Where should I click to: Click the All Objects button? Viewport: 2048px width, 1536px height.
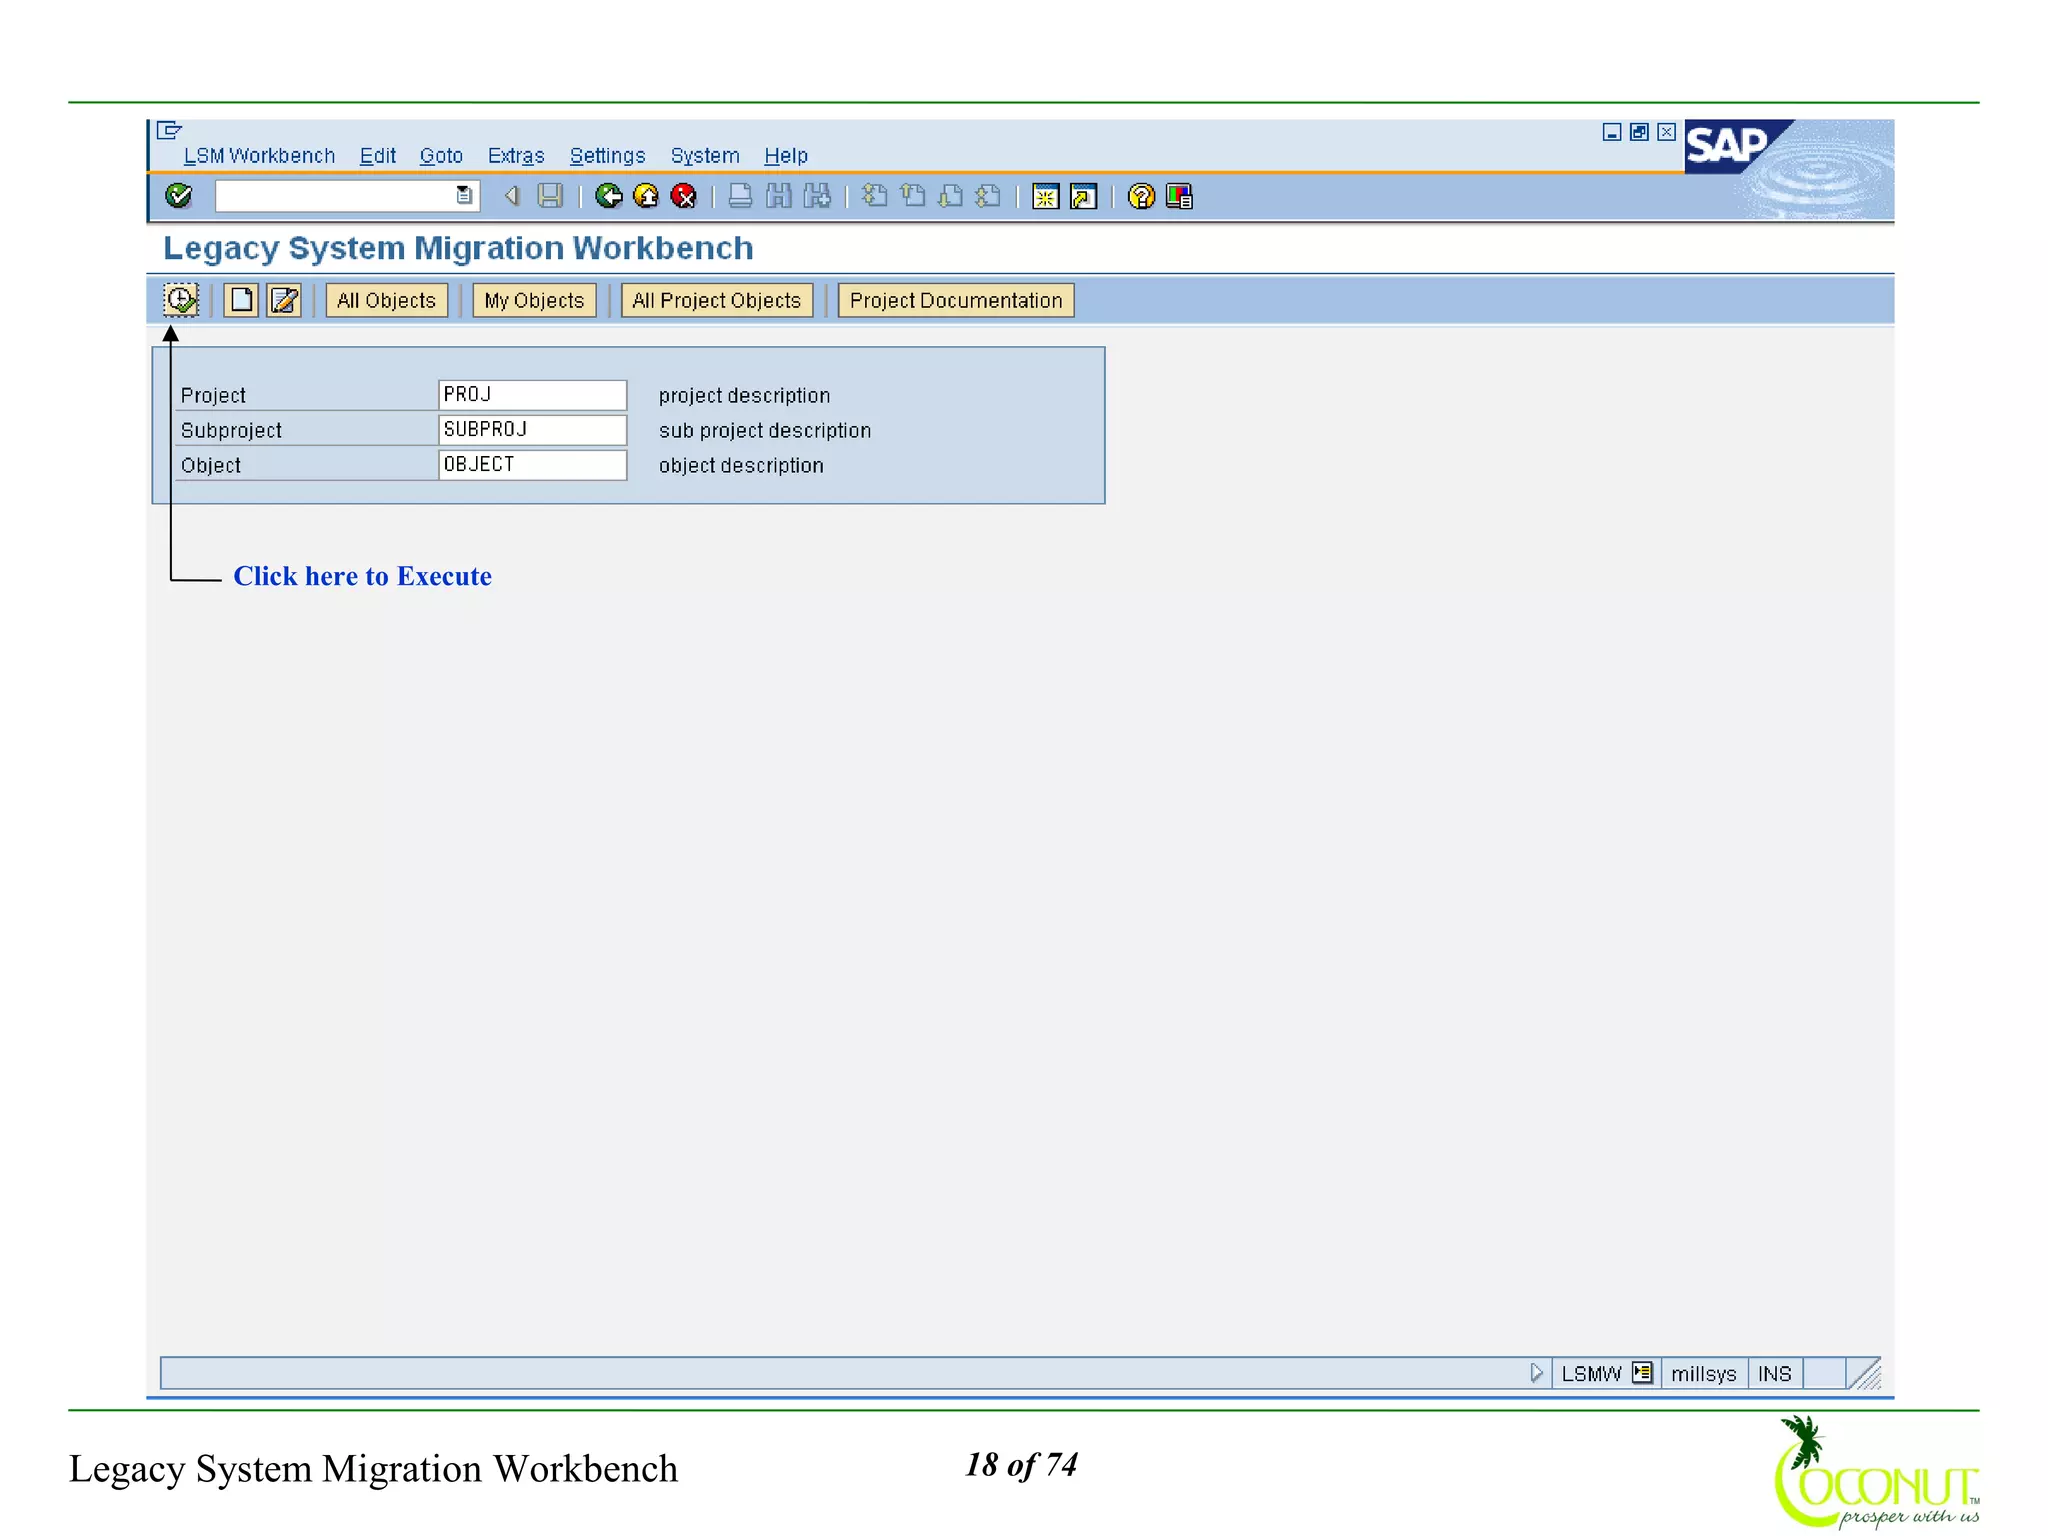pos(386,300)
